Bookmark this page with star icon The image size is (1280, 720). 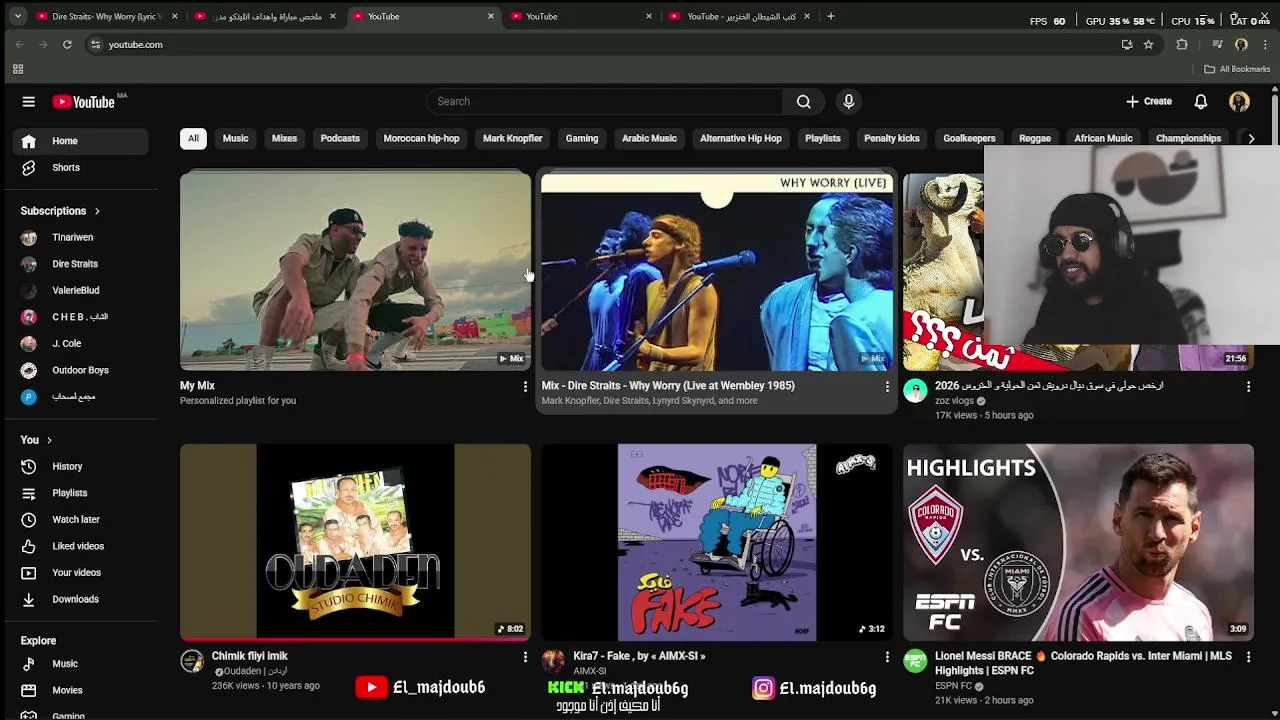1148,44
